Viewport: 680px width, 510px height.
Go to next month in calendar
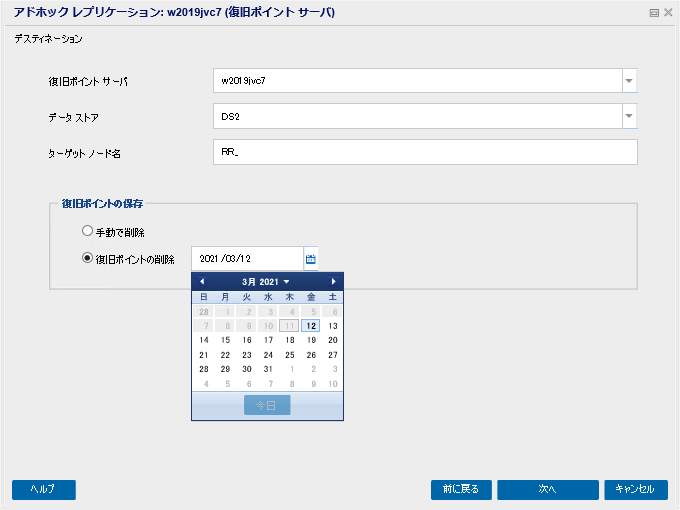pos(333,281)
